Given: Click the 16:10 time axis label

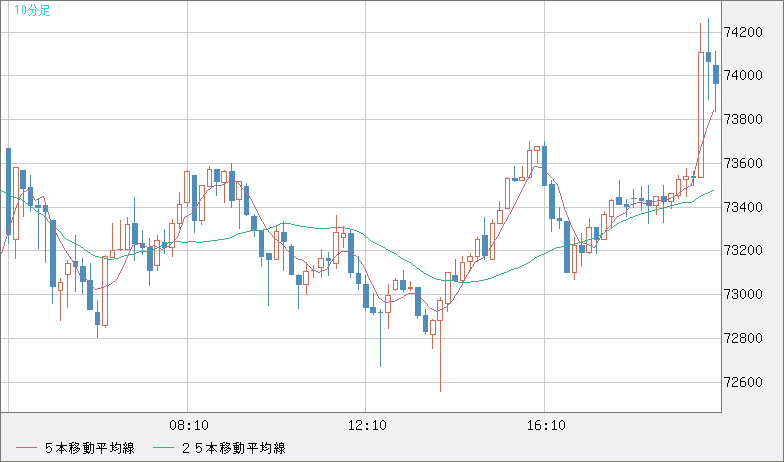Looking at the screenshot, I should click(546, 426).
